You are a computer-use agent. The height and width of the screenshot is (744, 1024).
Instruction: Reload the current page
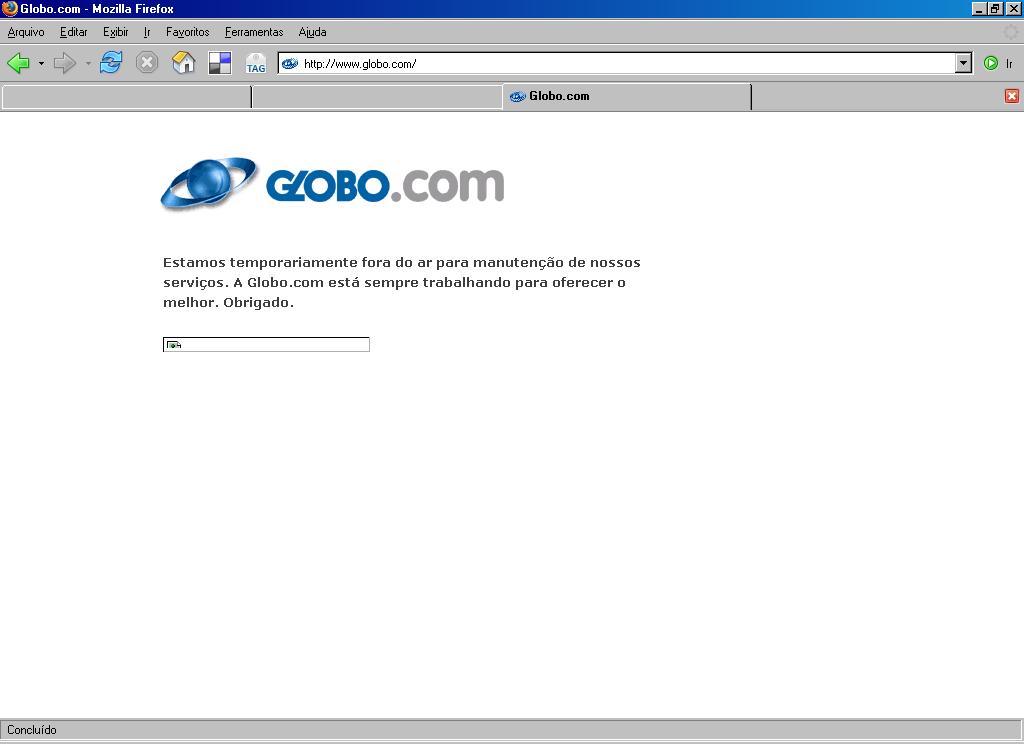(111, 63)
